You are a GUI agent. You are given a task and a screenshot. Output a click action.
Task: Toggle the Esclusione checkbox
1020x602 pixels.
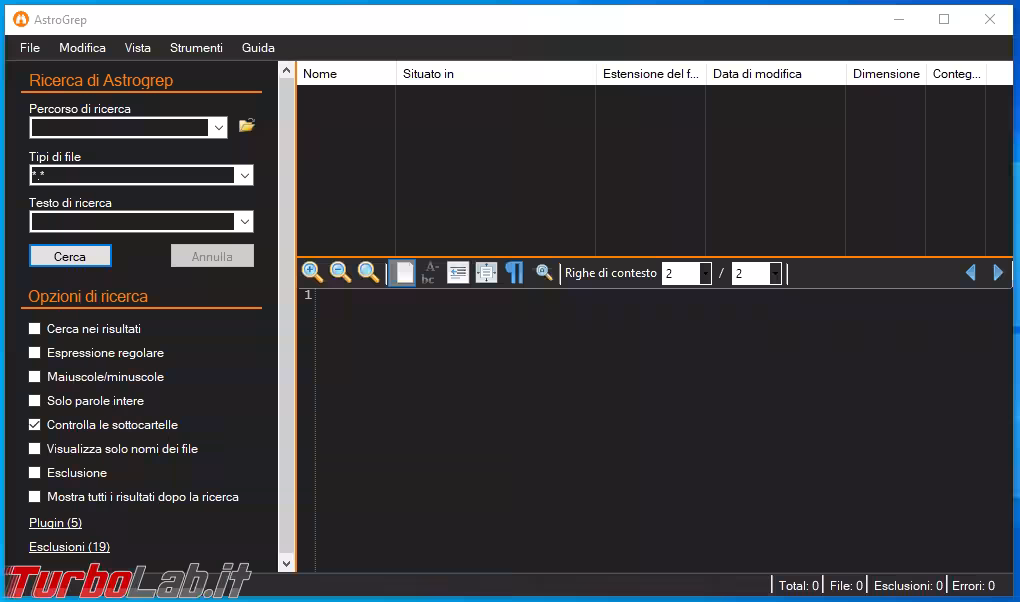pyautogui.click(x=34, y=472)
